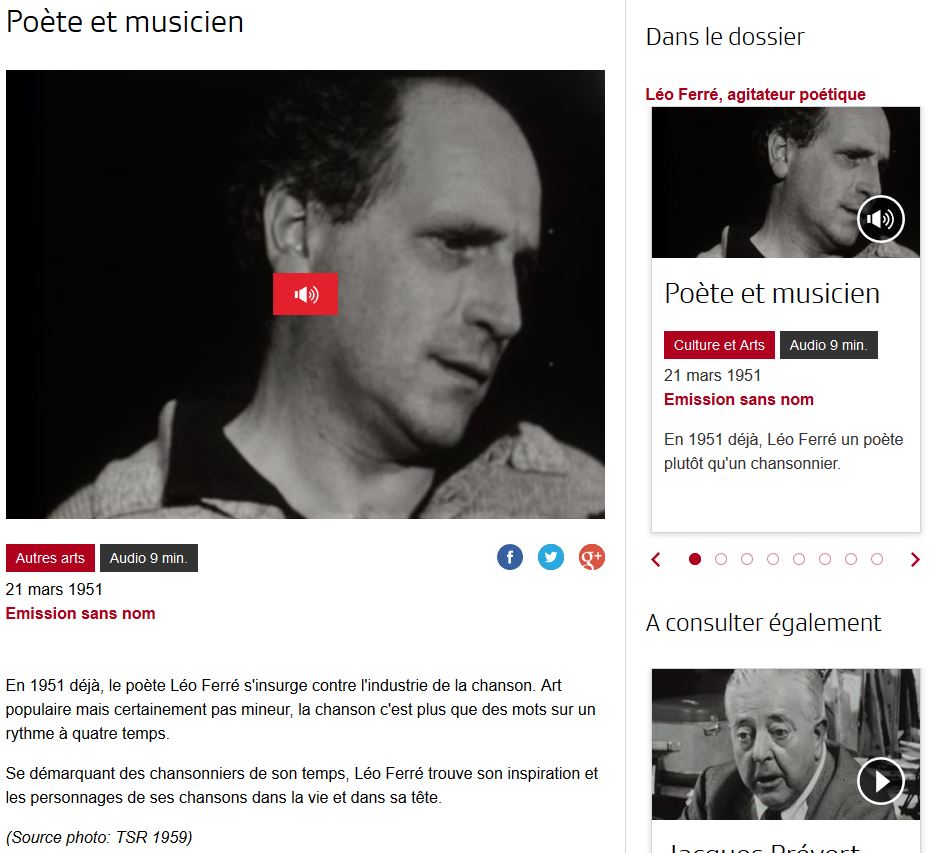The height and width of the screenshot is (853, 930).
Task: Select the last carousel dot
Action: [877, 559]
